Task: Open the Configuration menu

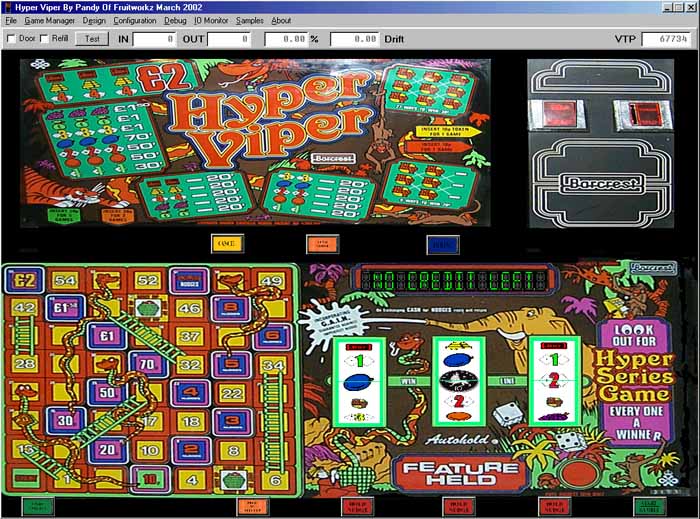Action: click(x=135, y=21)
